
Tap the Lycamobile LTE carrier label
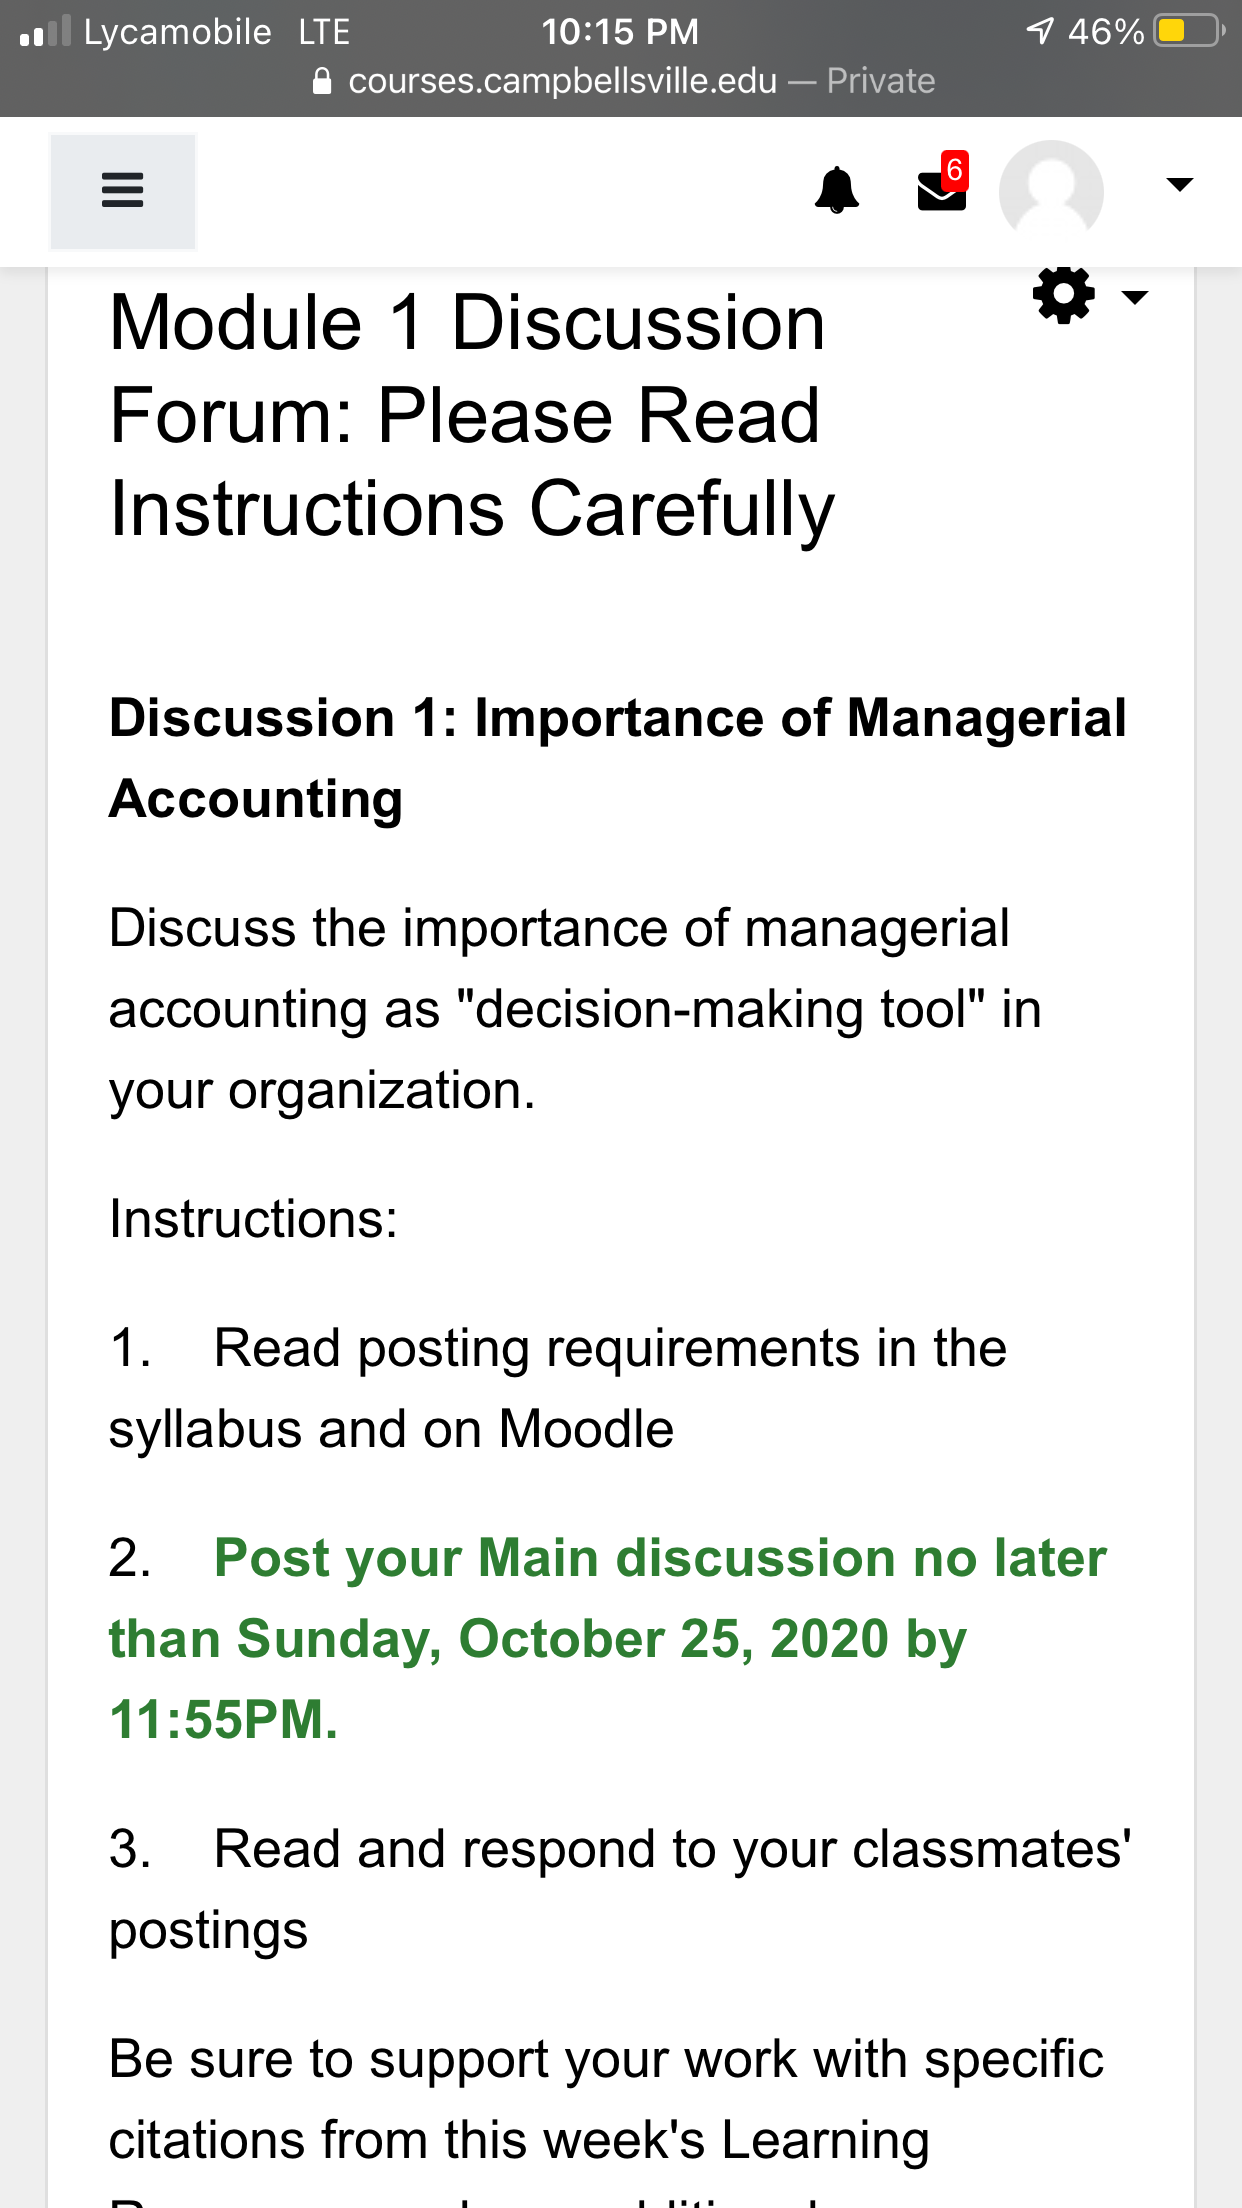[217, 32]
